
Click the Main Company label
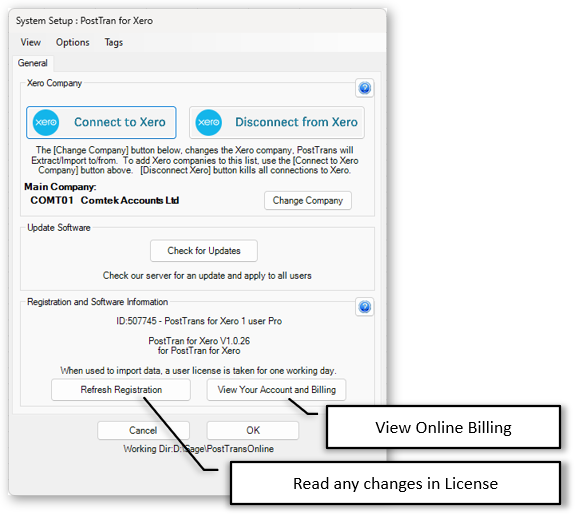coord(60,187)
